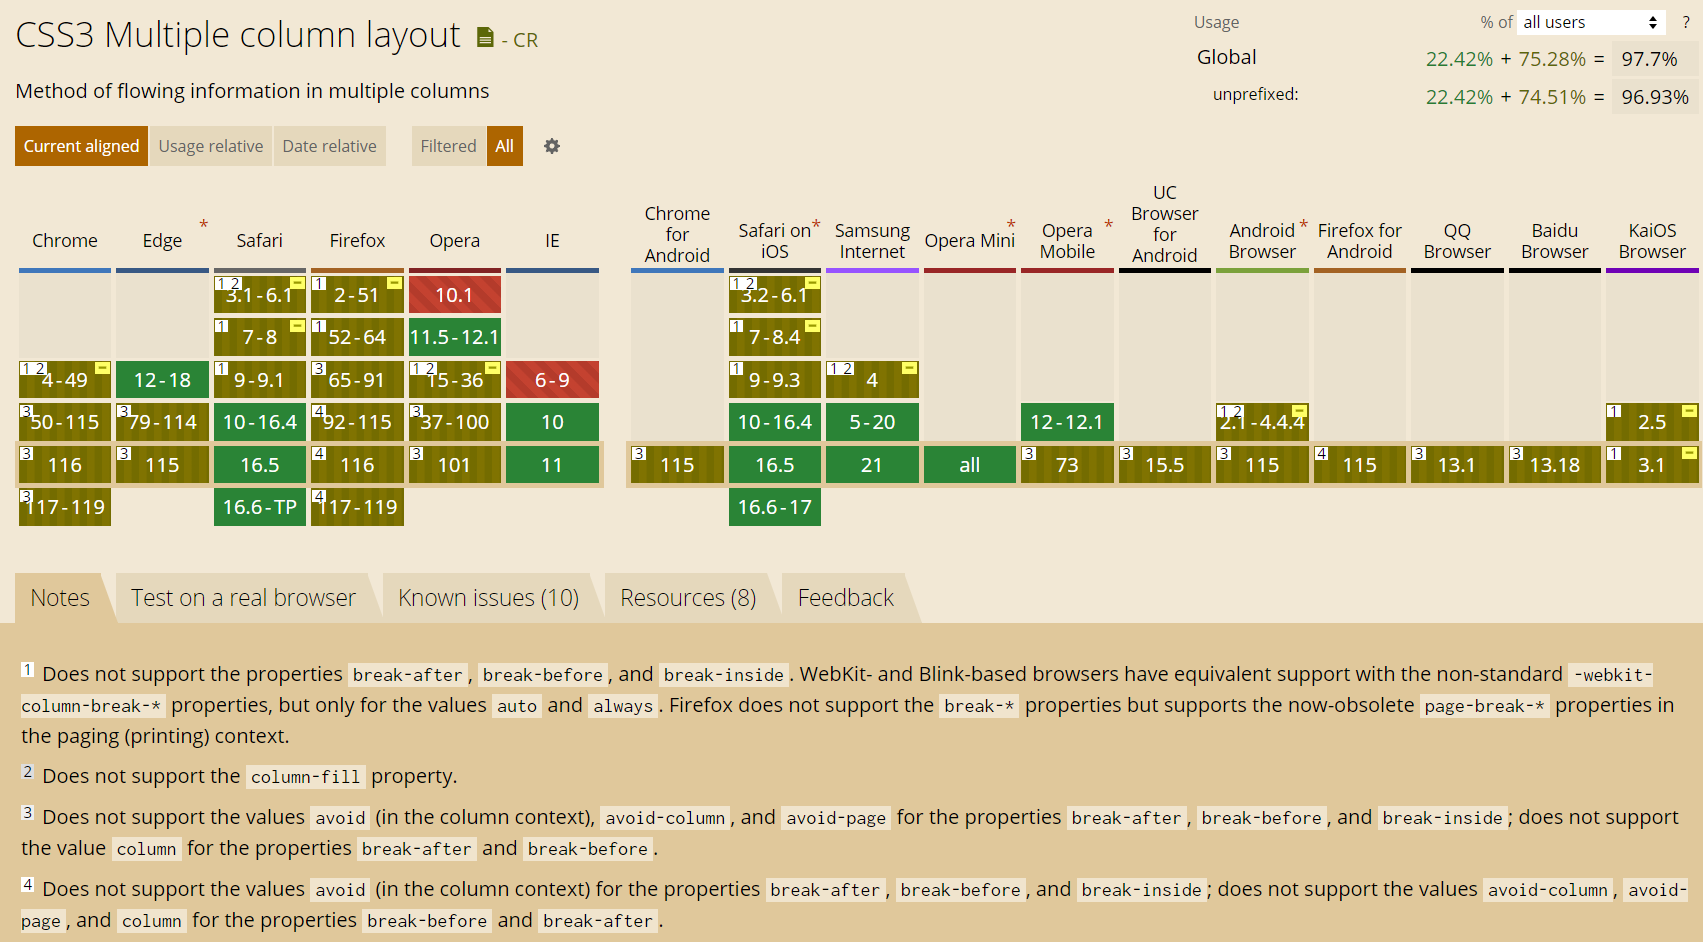Select Opera Mobile 12-12.1 cell
This screenshot has width=1703, height=942.
[1067, 422]
